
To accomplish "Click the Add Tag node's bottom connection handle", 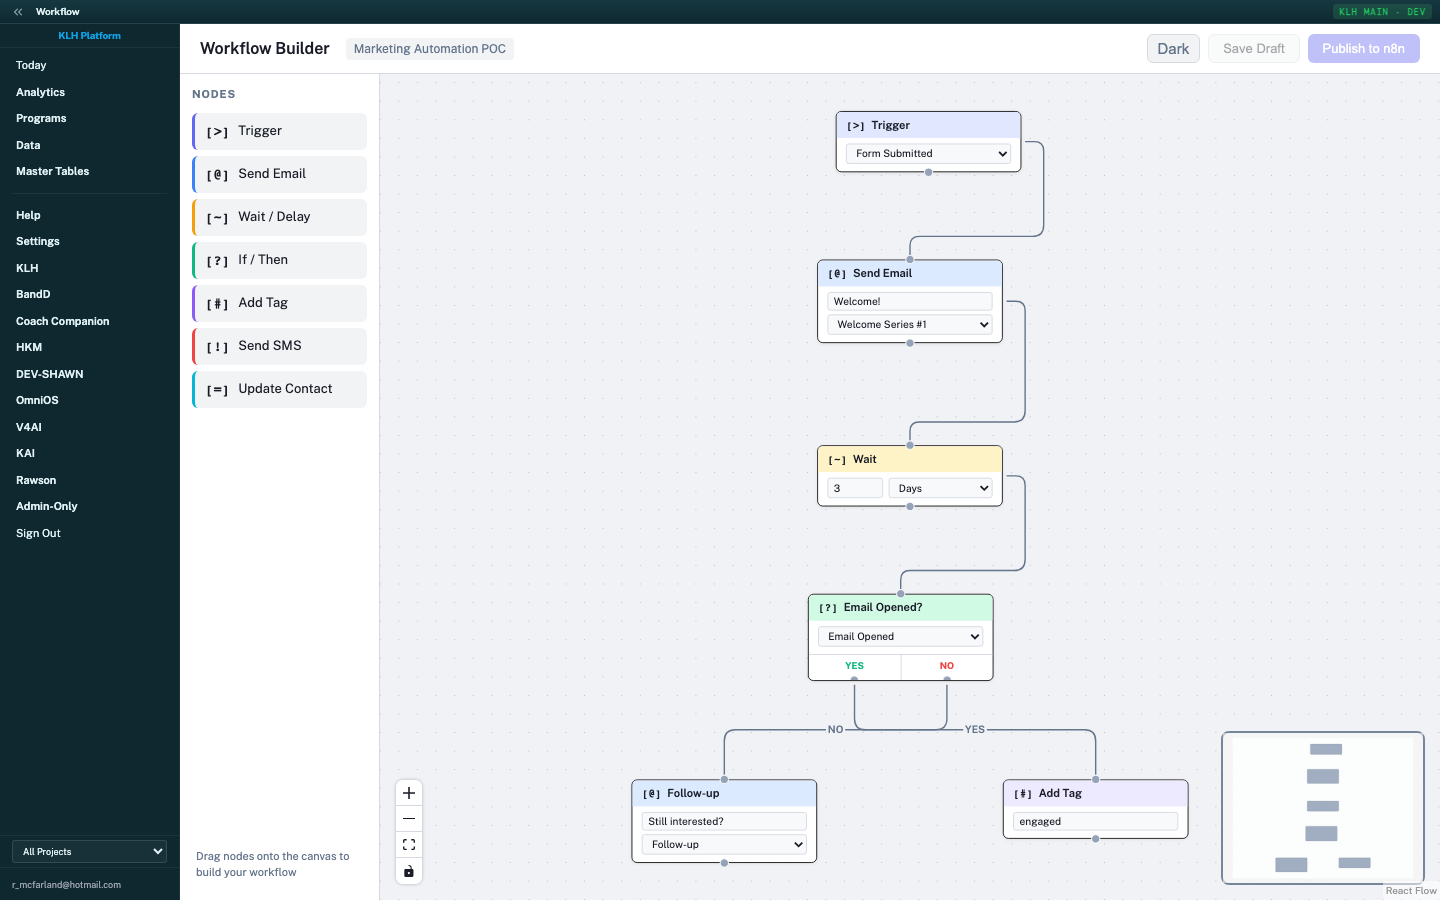I will click(1096, 839).
